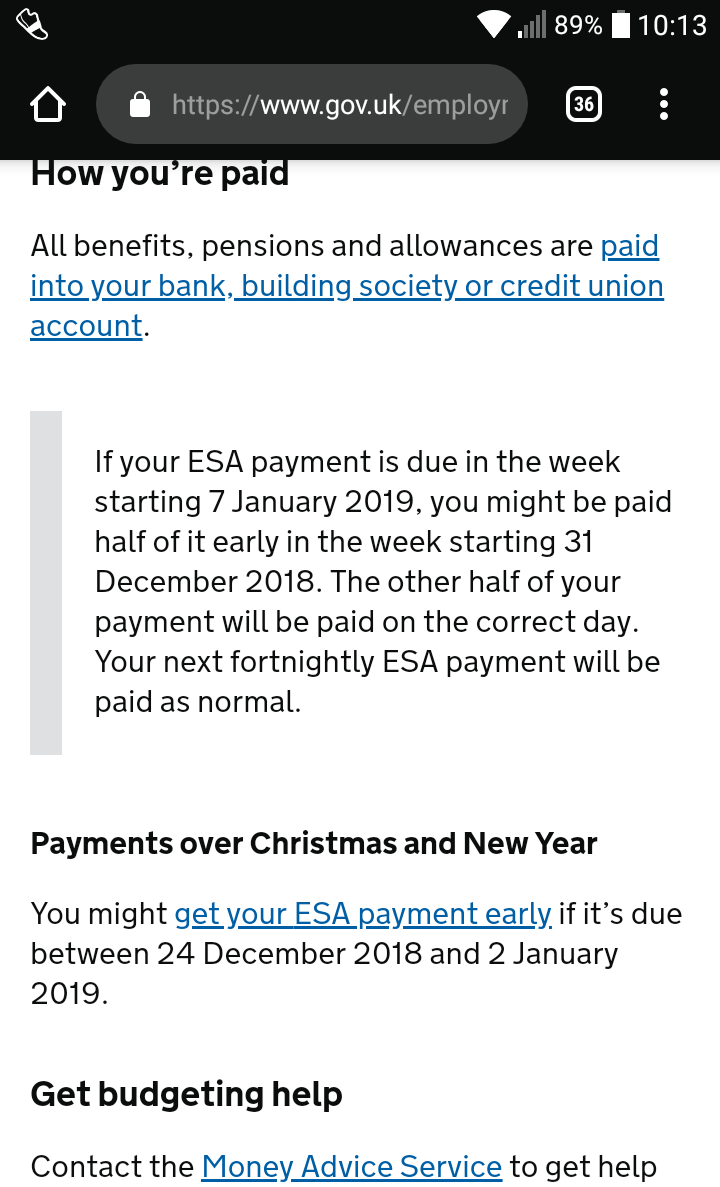This screenshot has height=1187, width=720.
Task: Open 'paid into your bank' account link
Action: pyautogui.click(x=347, y=285)
